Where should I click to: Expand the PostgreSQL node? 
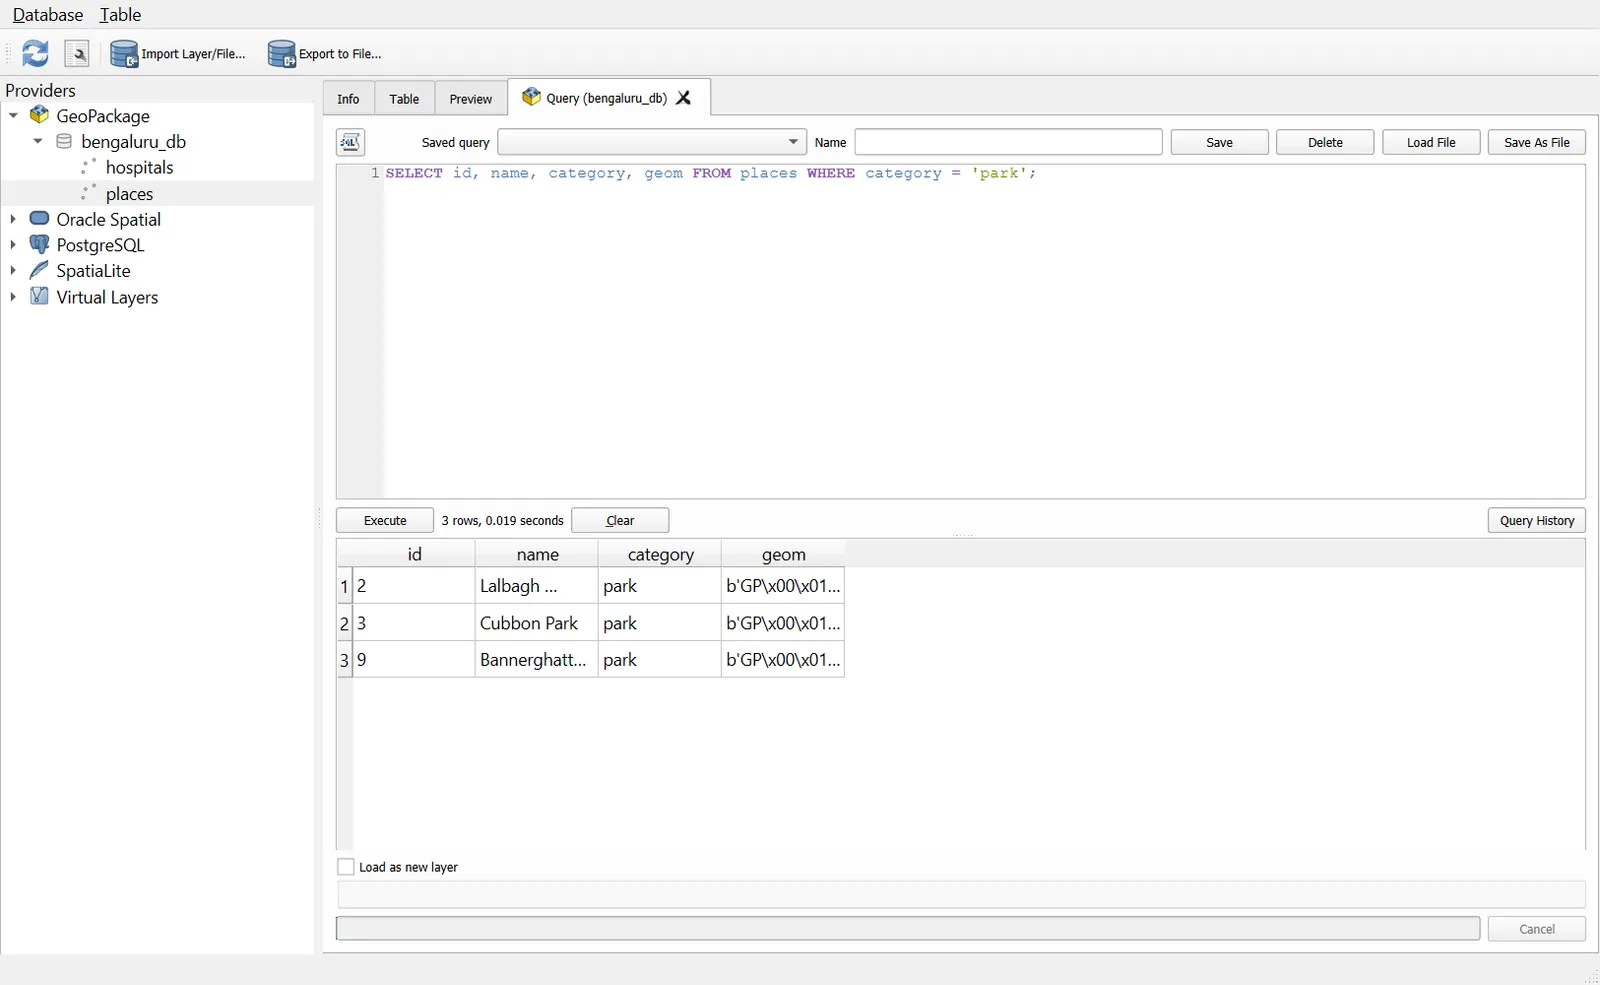13,244
